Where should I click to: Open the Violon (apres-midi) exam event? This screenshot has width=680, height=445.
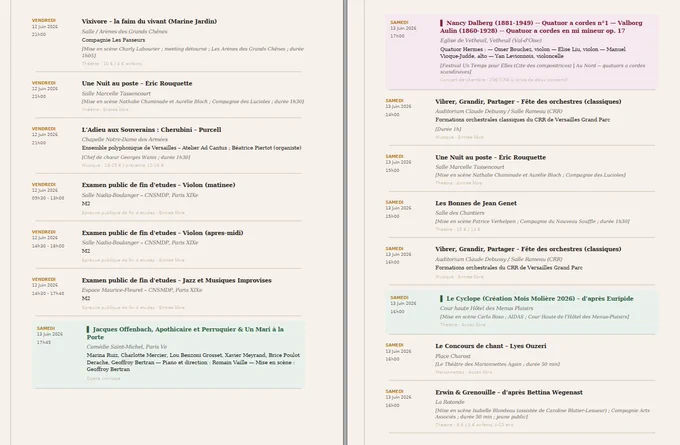coord(162,233)
